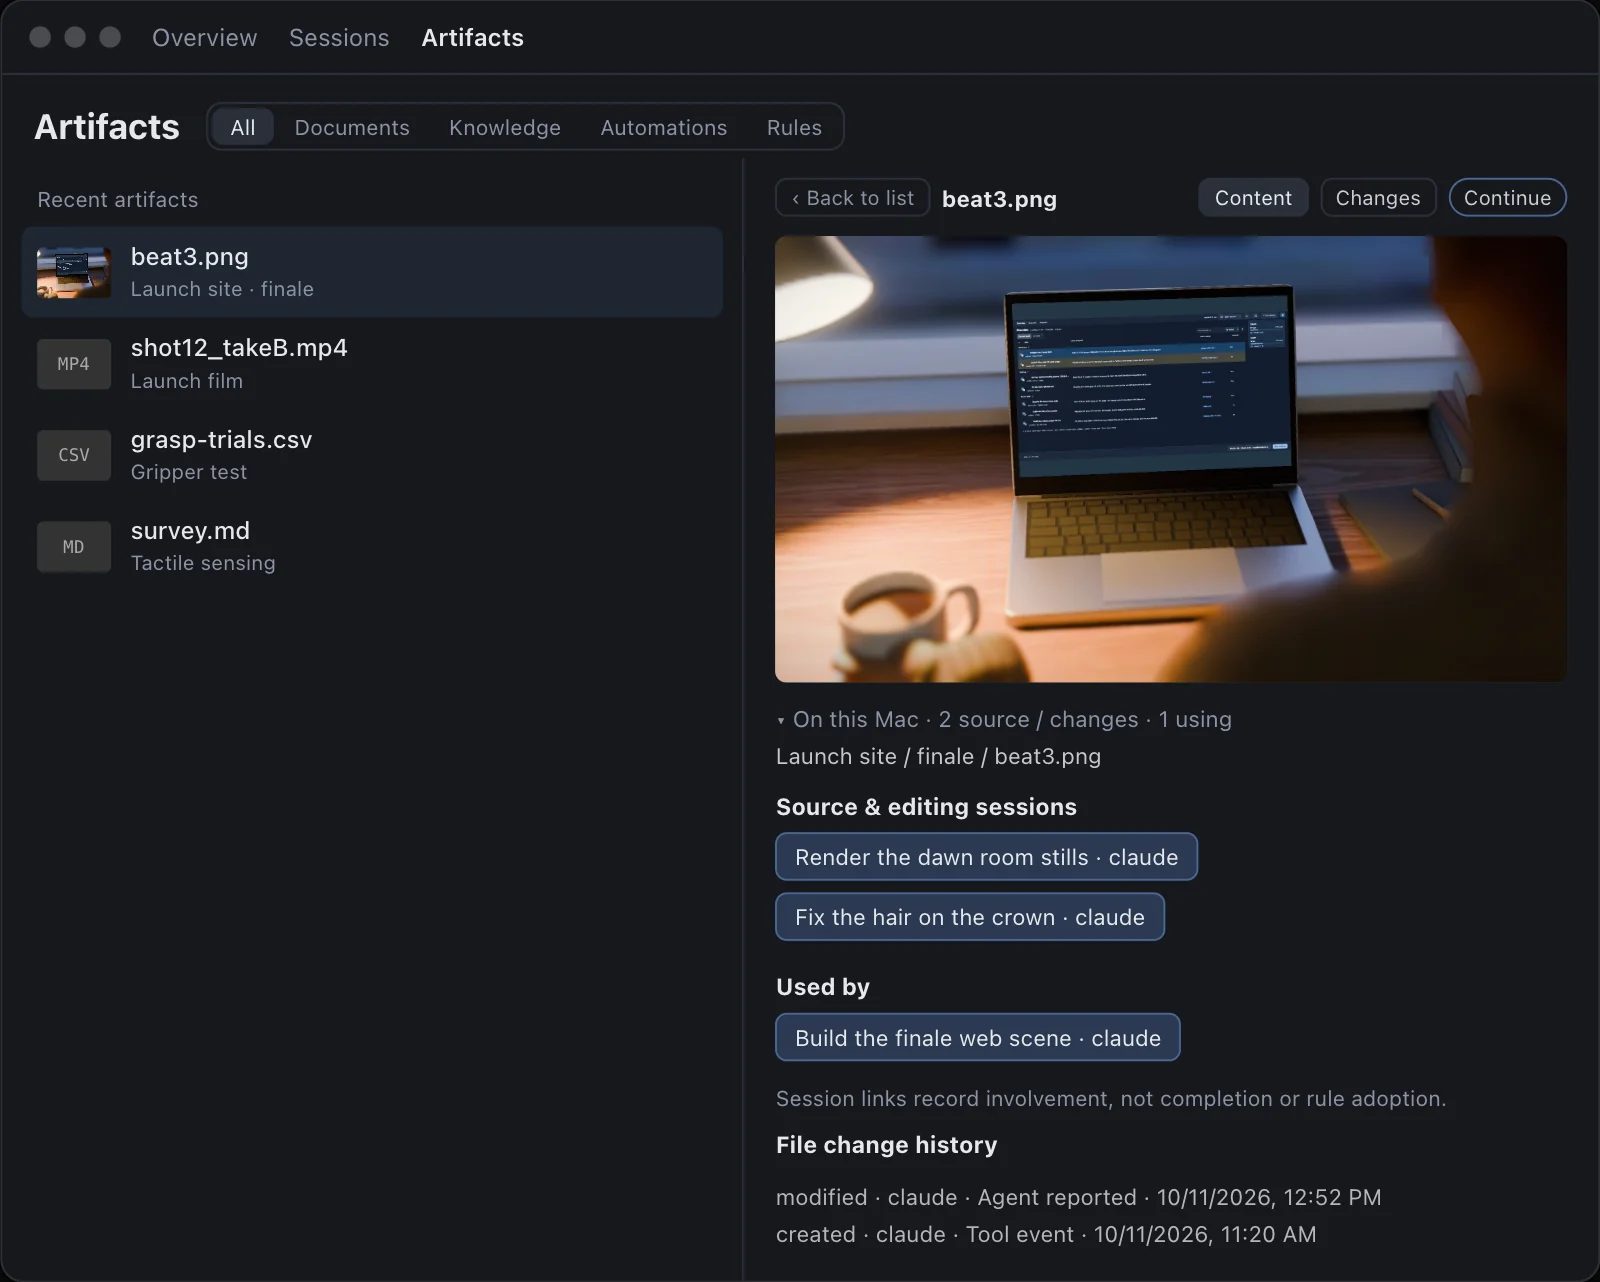Switch to the Sessions tab
This screenshot has height=1282, width=1600.
339,38
